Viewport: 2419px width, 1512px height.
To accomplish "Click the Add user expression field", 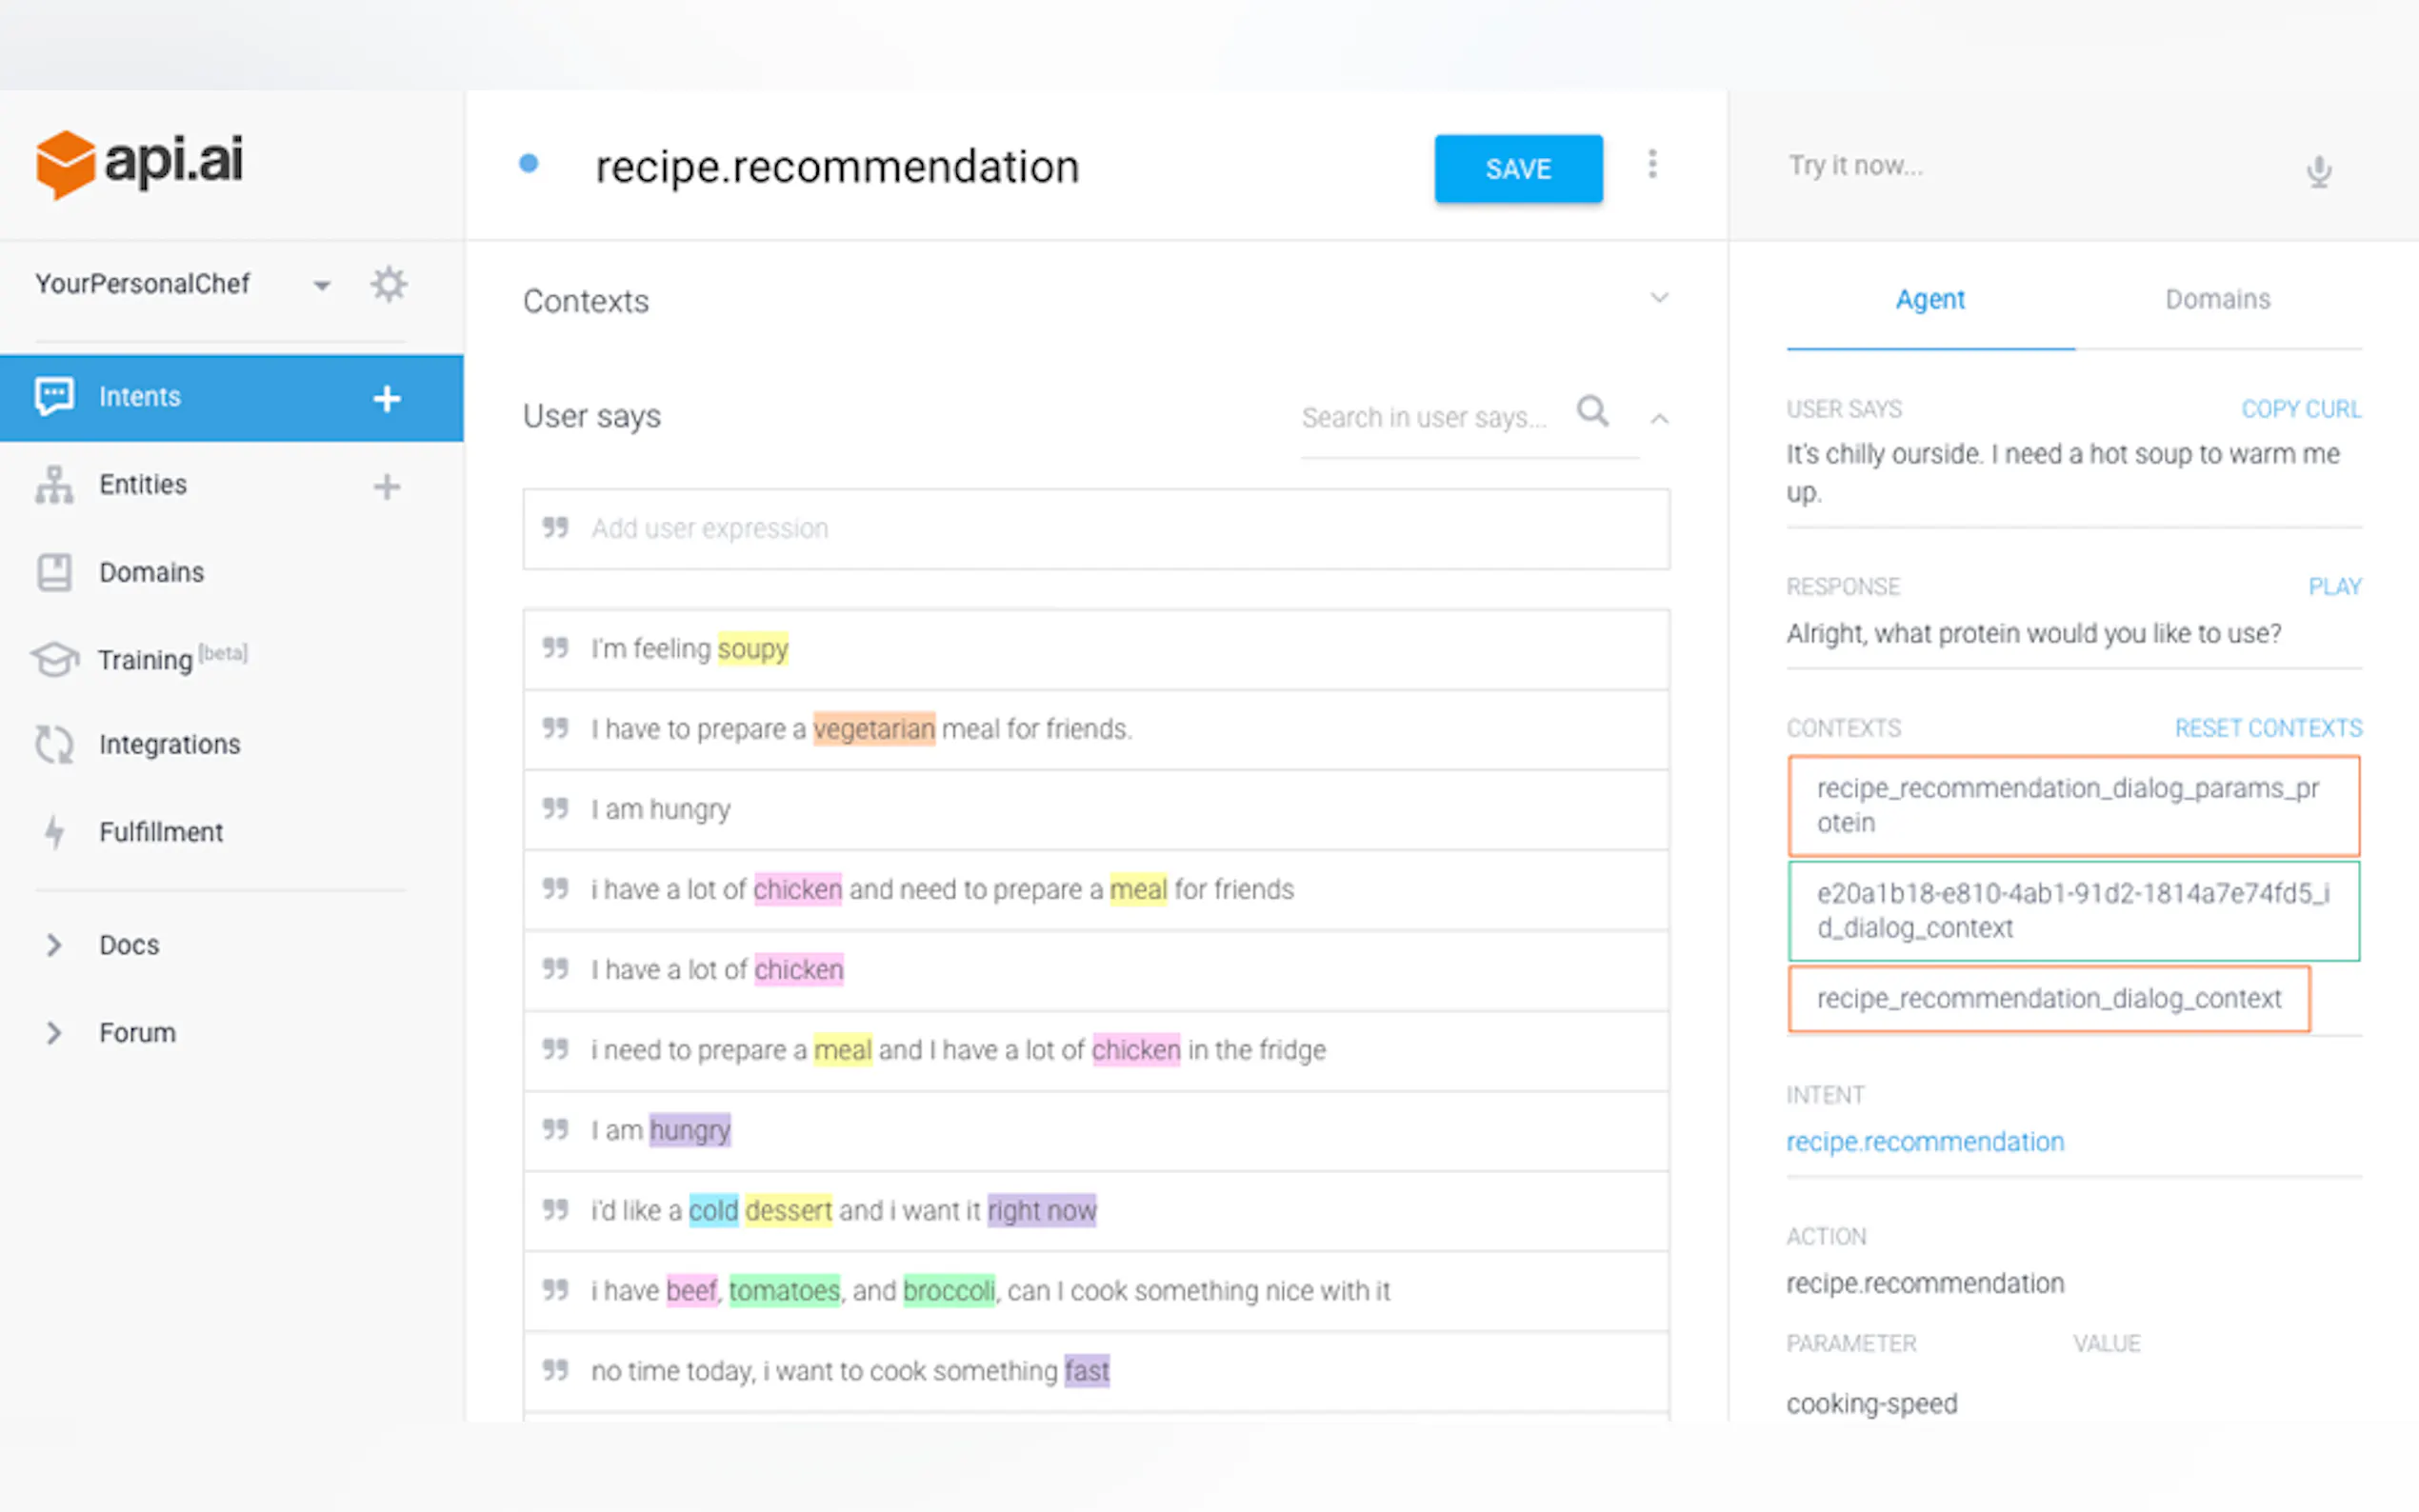I will [x=1095, y=529].
